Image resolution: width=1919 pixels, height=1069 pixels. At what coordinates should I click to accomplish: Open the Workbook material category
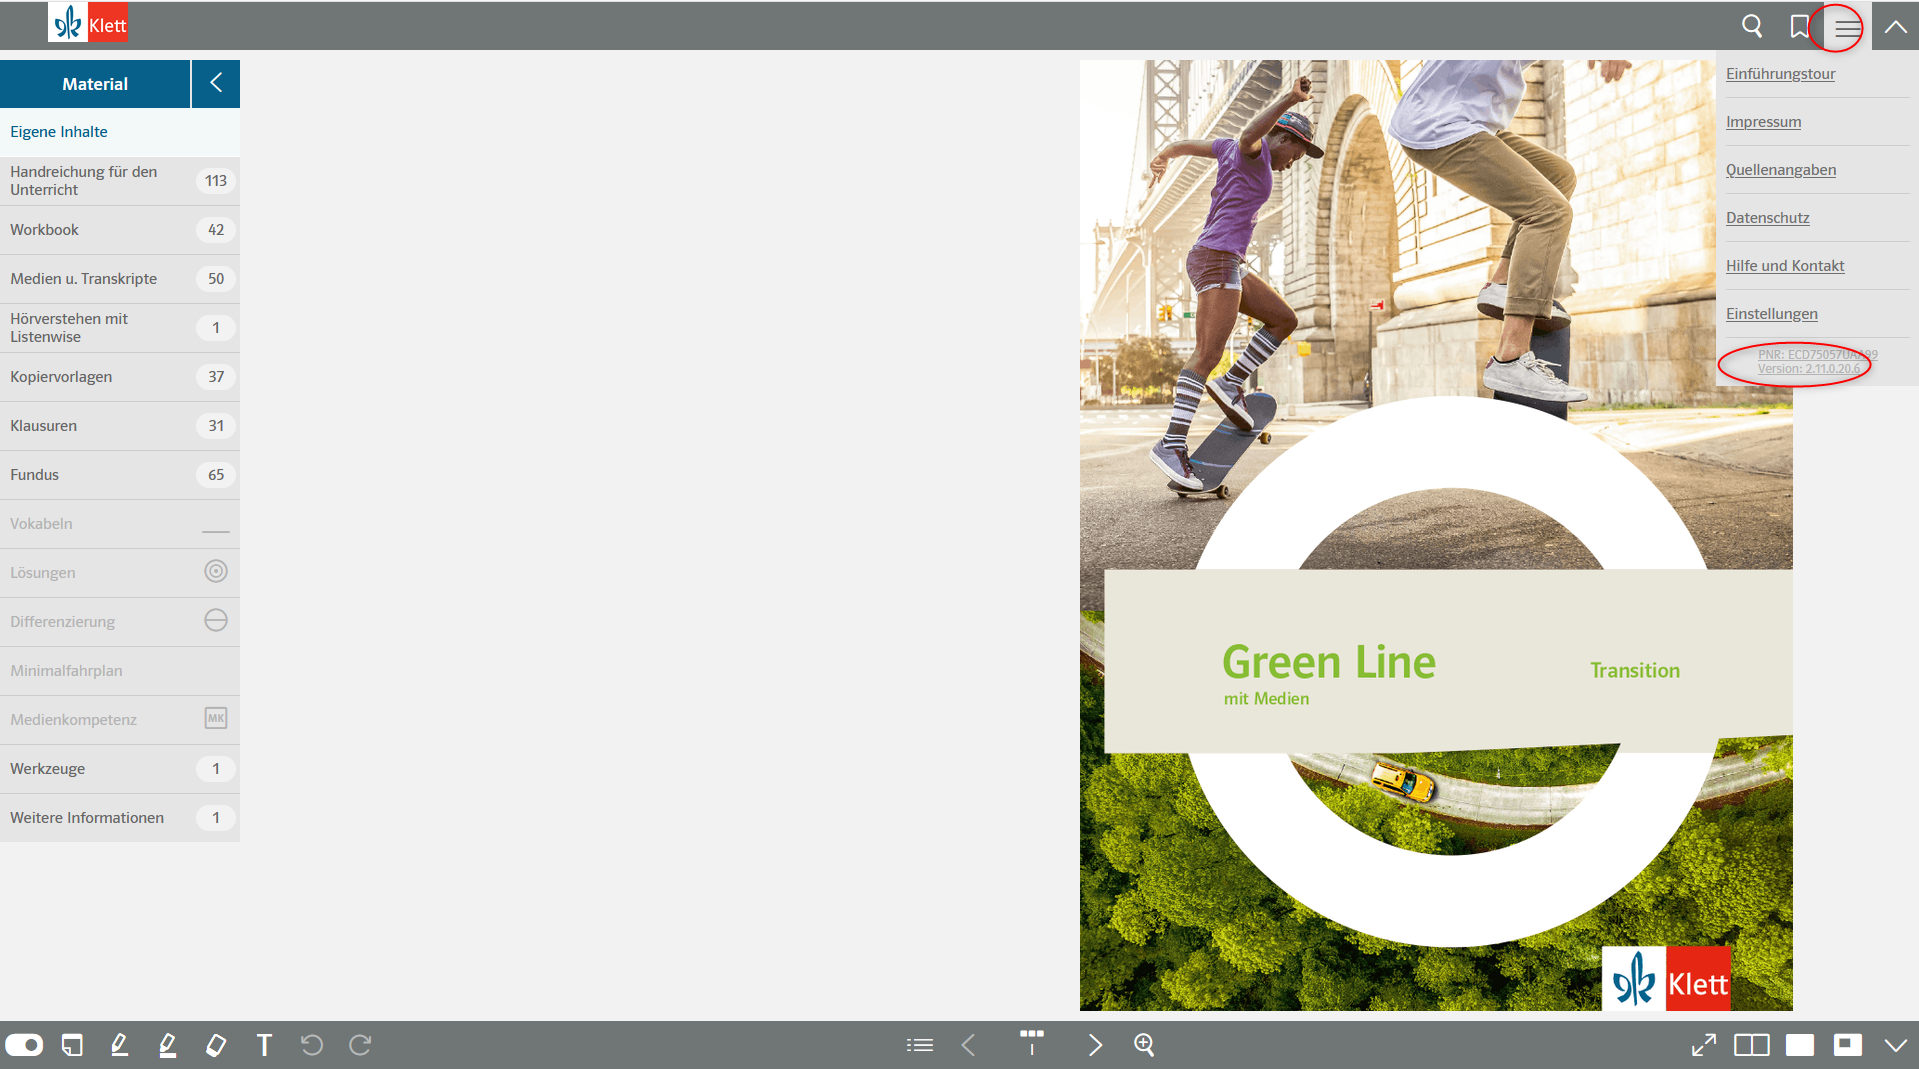[x=120, y=230]
